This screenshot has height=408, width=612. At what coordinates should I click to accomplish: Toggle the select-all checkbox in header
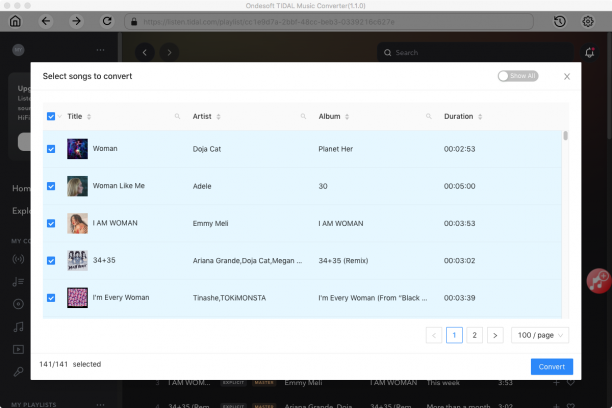click(x=51, y=116)
